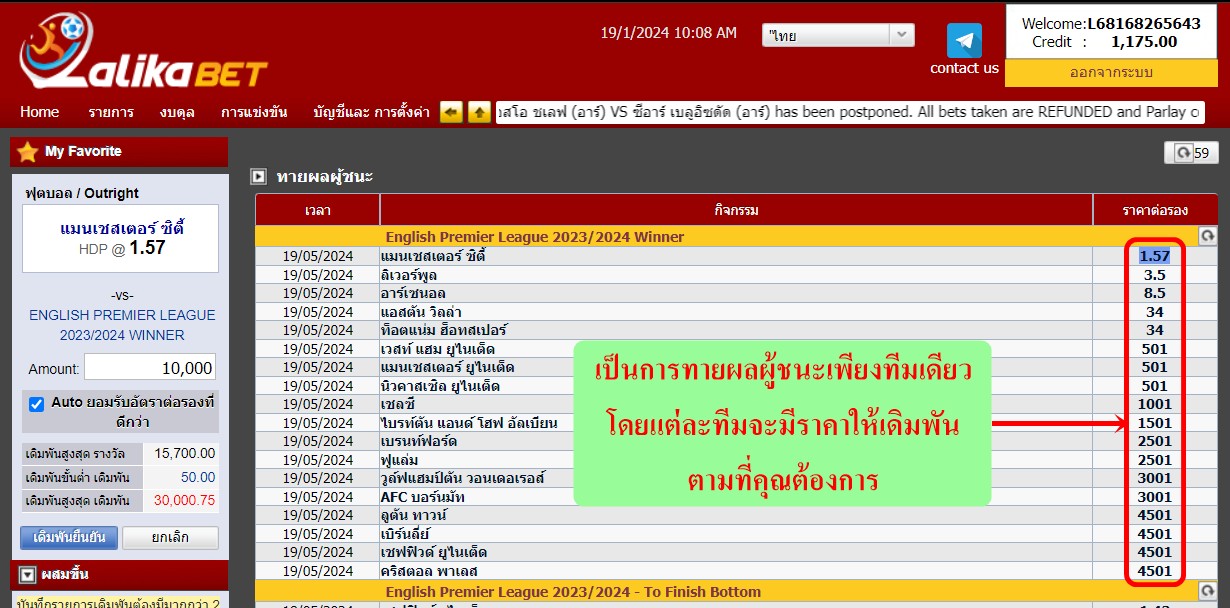Open the งบดุล menu item
The image size is (1230, 608).
[x=176, y=112]
